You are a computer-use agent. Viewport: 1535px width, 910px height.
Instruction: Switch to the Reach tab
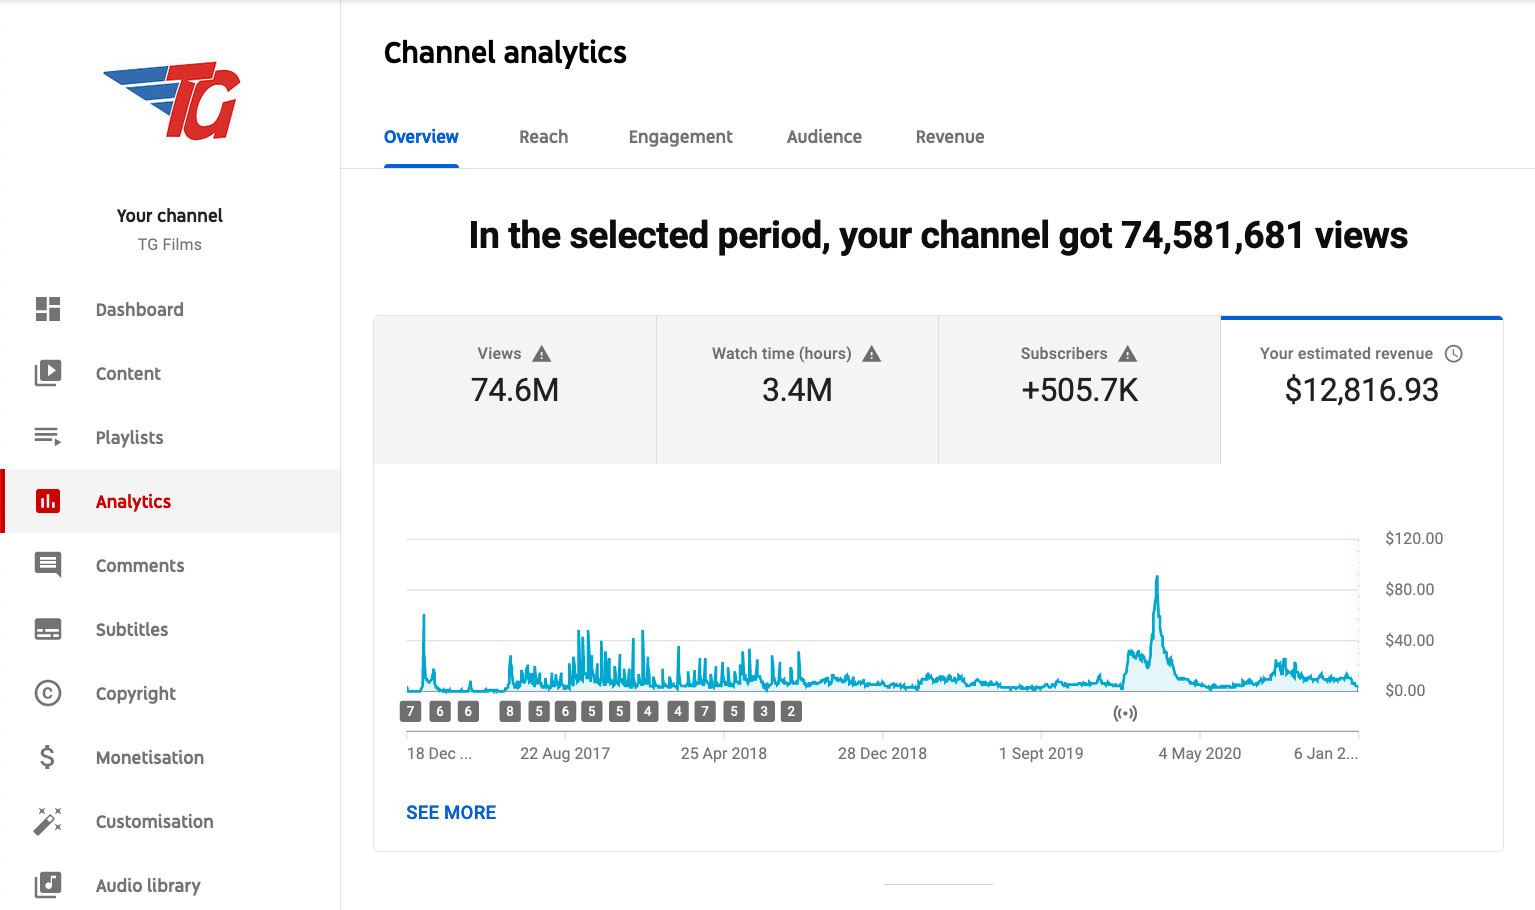coord(543,137)
